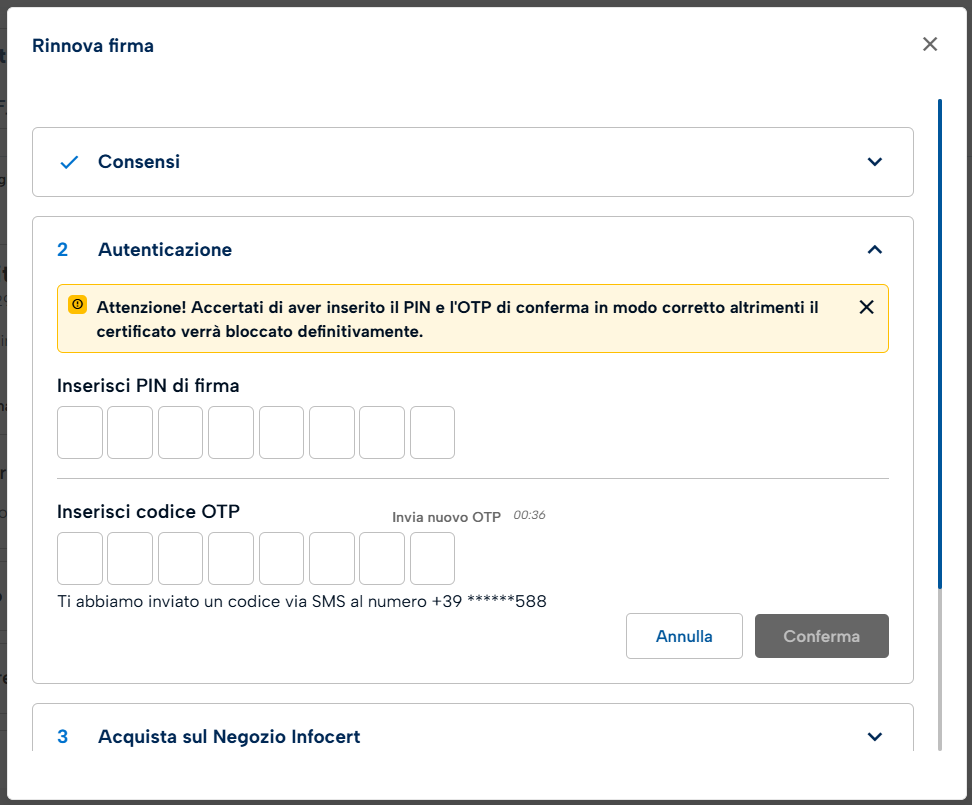The height and width of the screenshot is (805, 972).
Task: Select the last PIN di firma digit box
Action: tap(432, 432)
